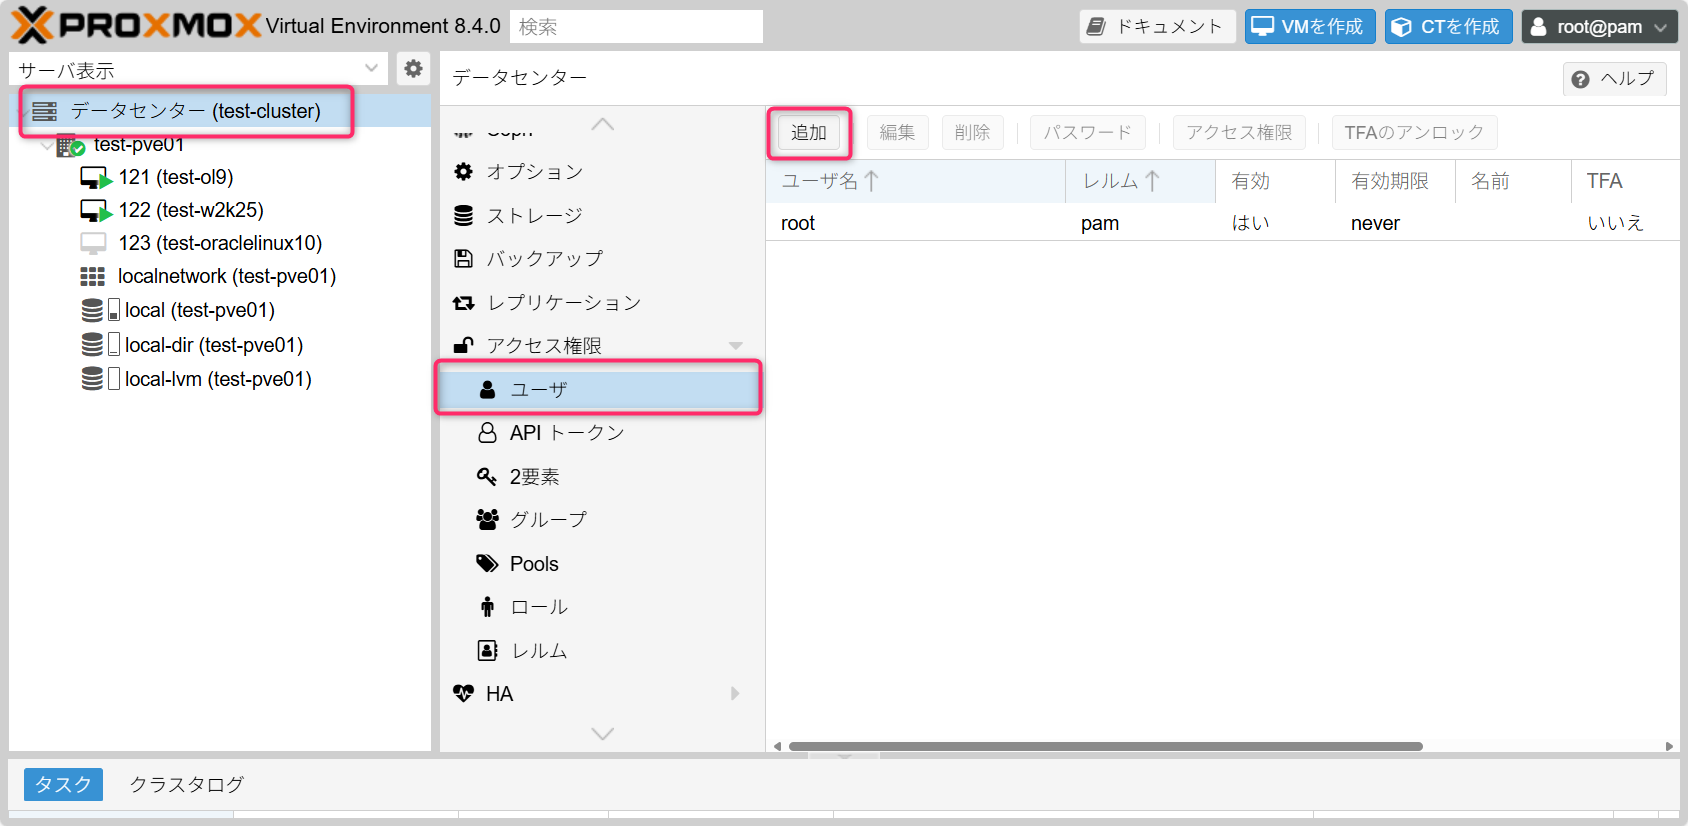Image resolution: width=1688 pixels, height=826 pixels.
Task: Click the 検索 search field
Action: [636, 27]
